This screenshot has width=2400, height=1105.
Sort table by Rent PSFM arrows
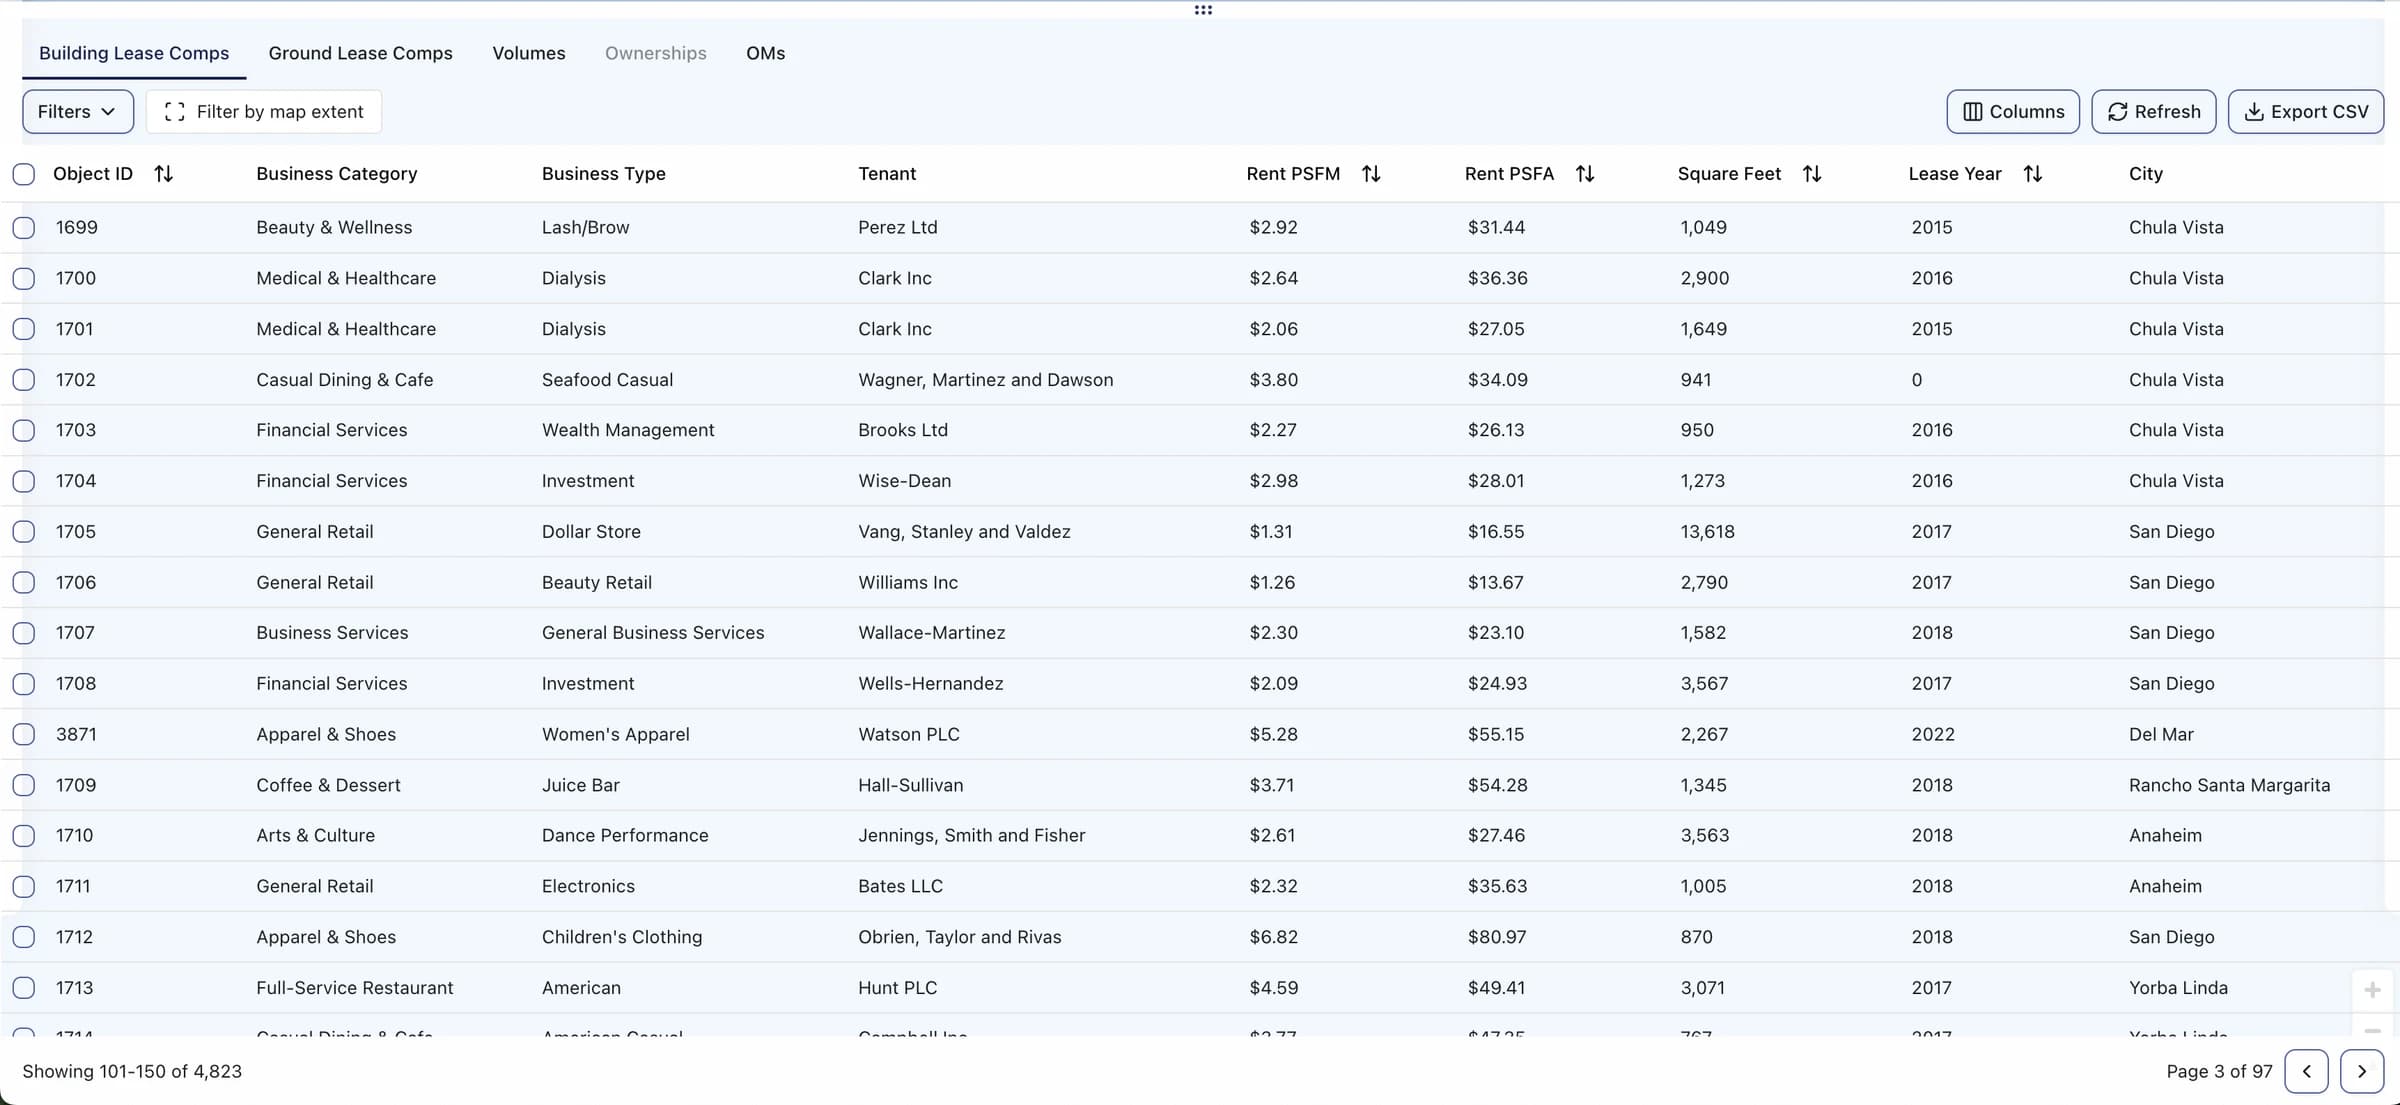[1371, 174]
